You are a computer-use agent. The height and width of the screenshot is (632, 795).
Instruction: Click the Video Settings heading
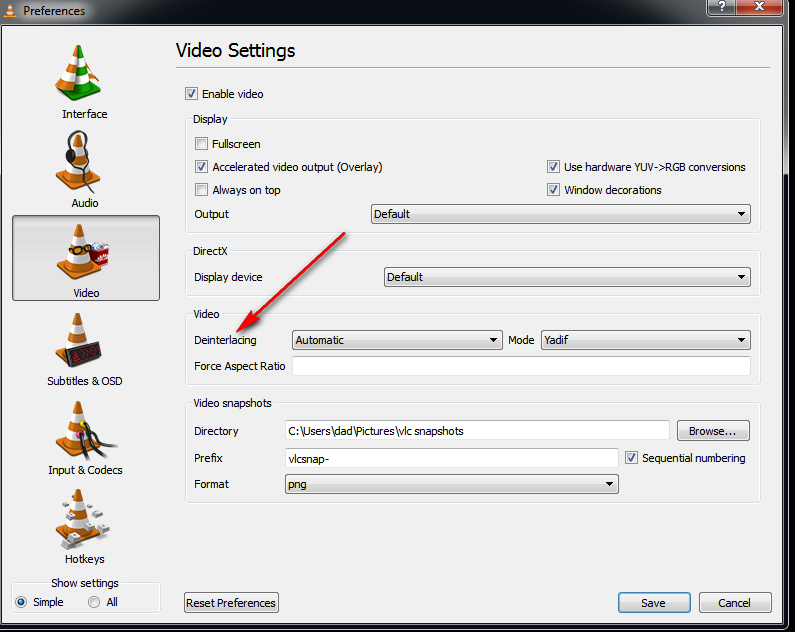[x=235, y=51]
